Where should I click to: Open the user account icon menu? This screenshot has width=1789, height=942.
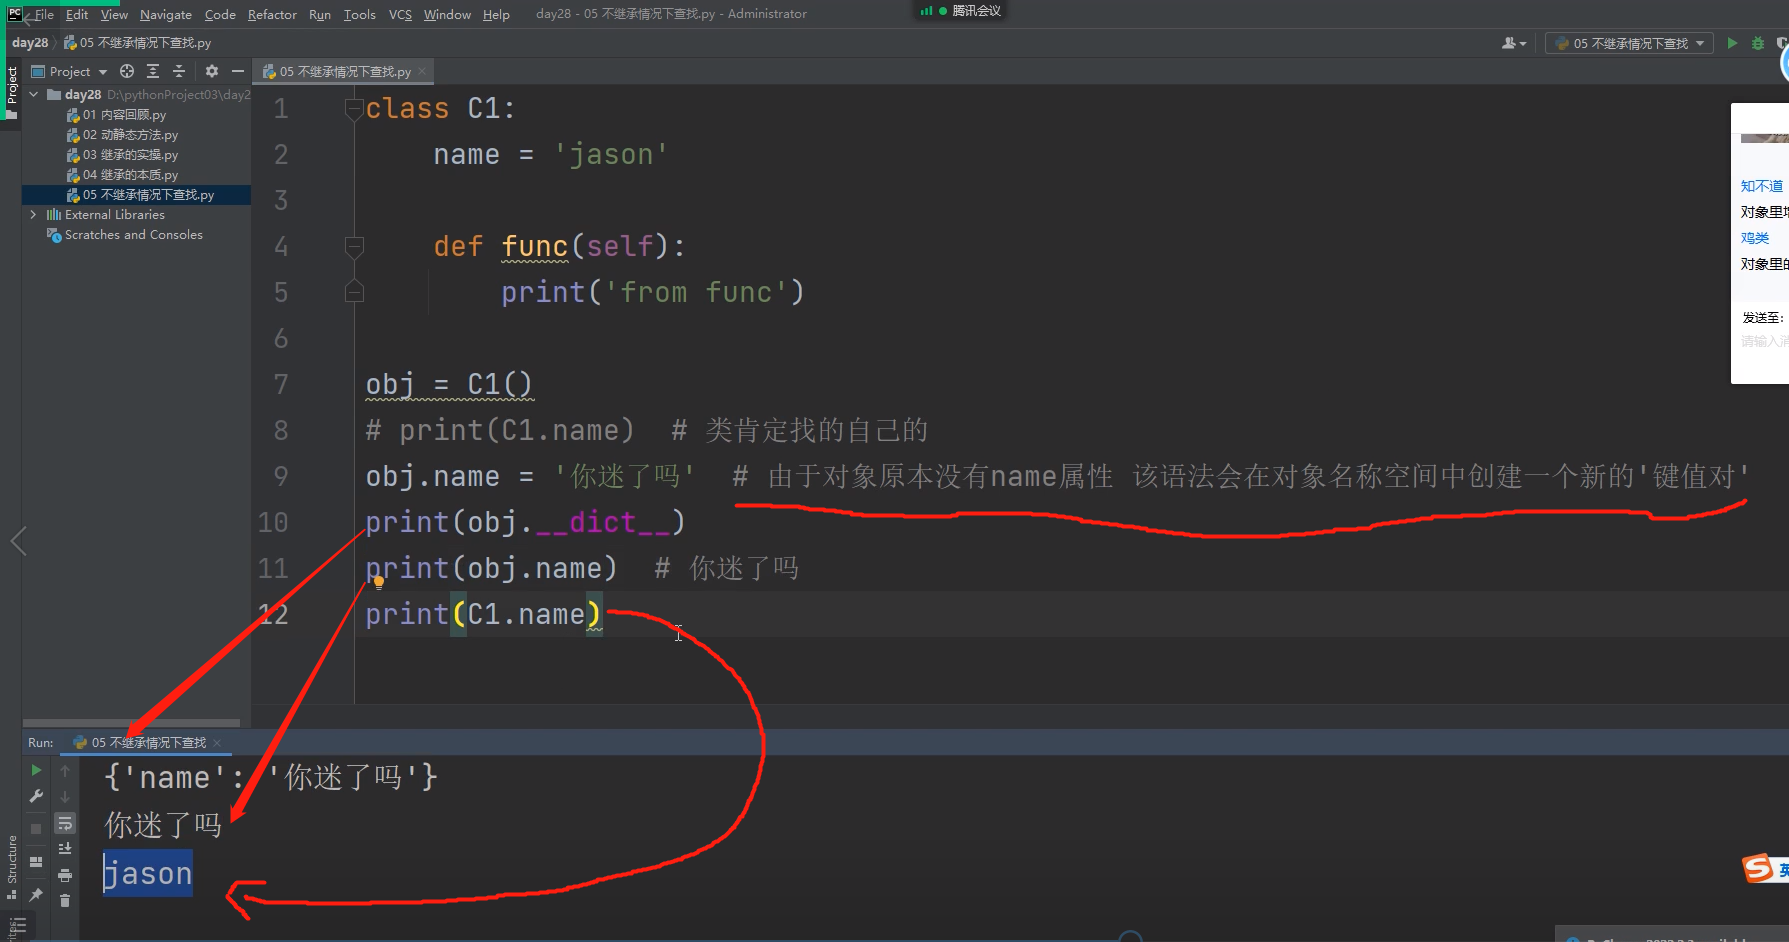click(1514, 43)
